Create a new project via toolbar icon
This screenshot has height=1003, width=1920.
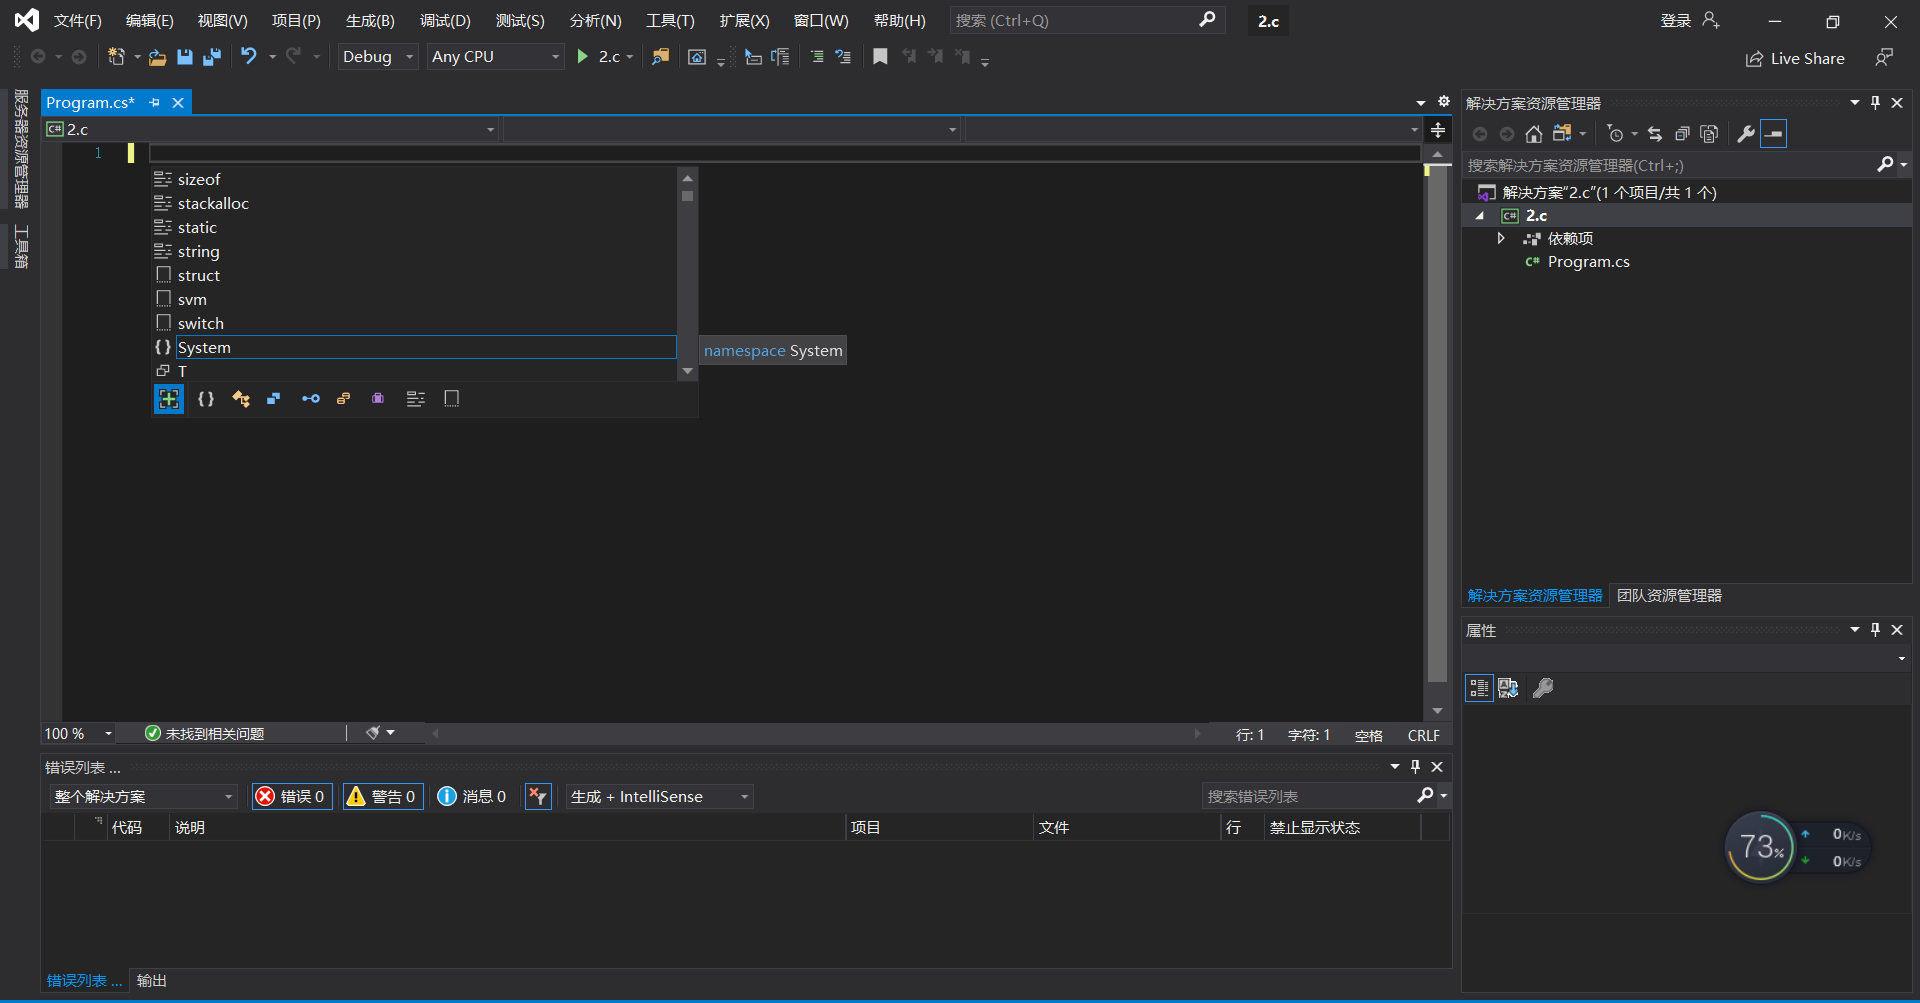point(116,57)
